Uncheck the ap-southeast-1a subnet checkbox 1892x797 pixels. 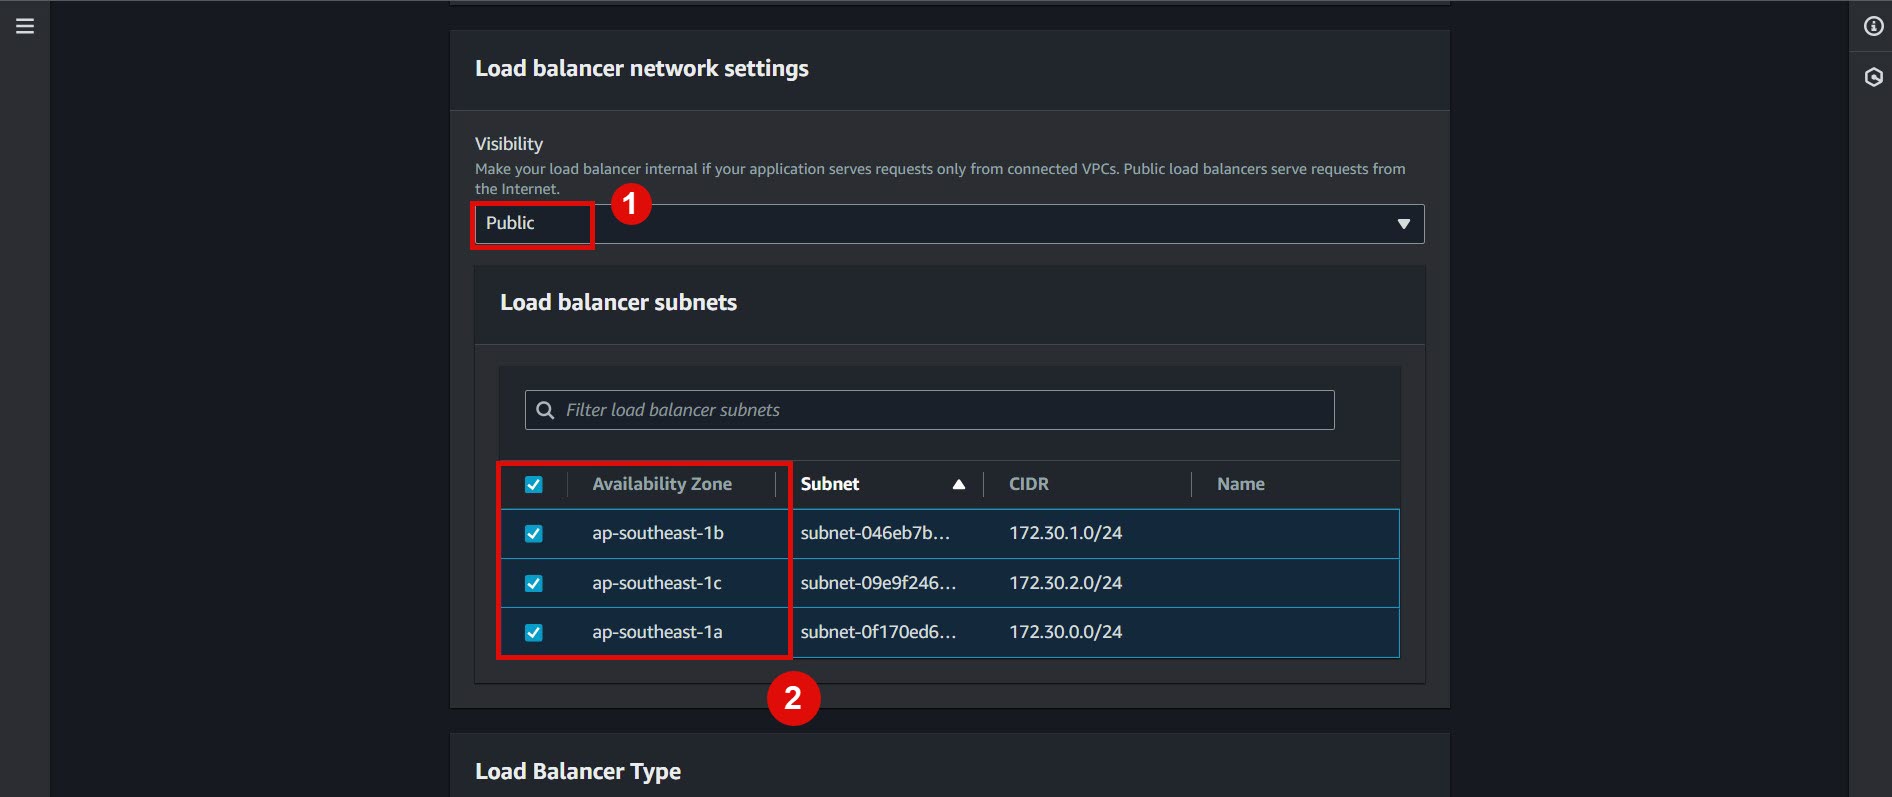tap(534, 632)
